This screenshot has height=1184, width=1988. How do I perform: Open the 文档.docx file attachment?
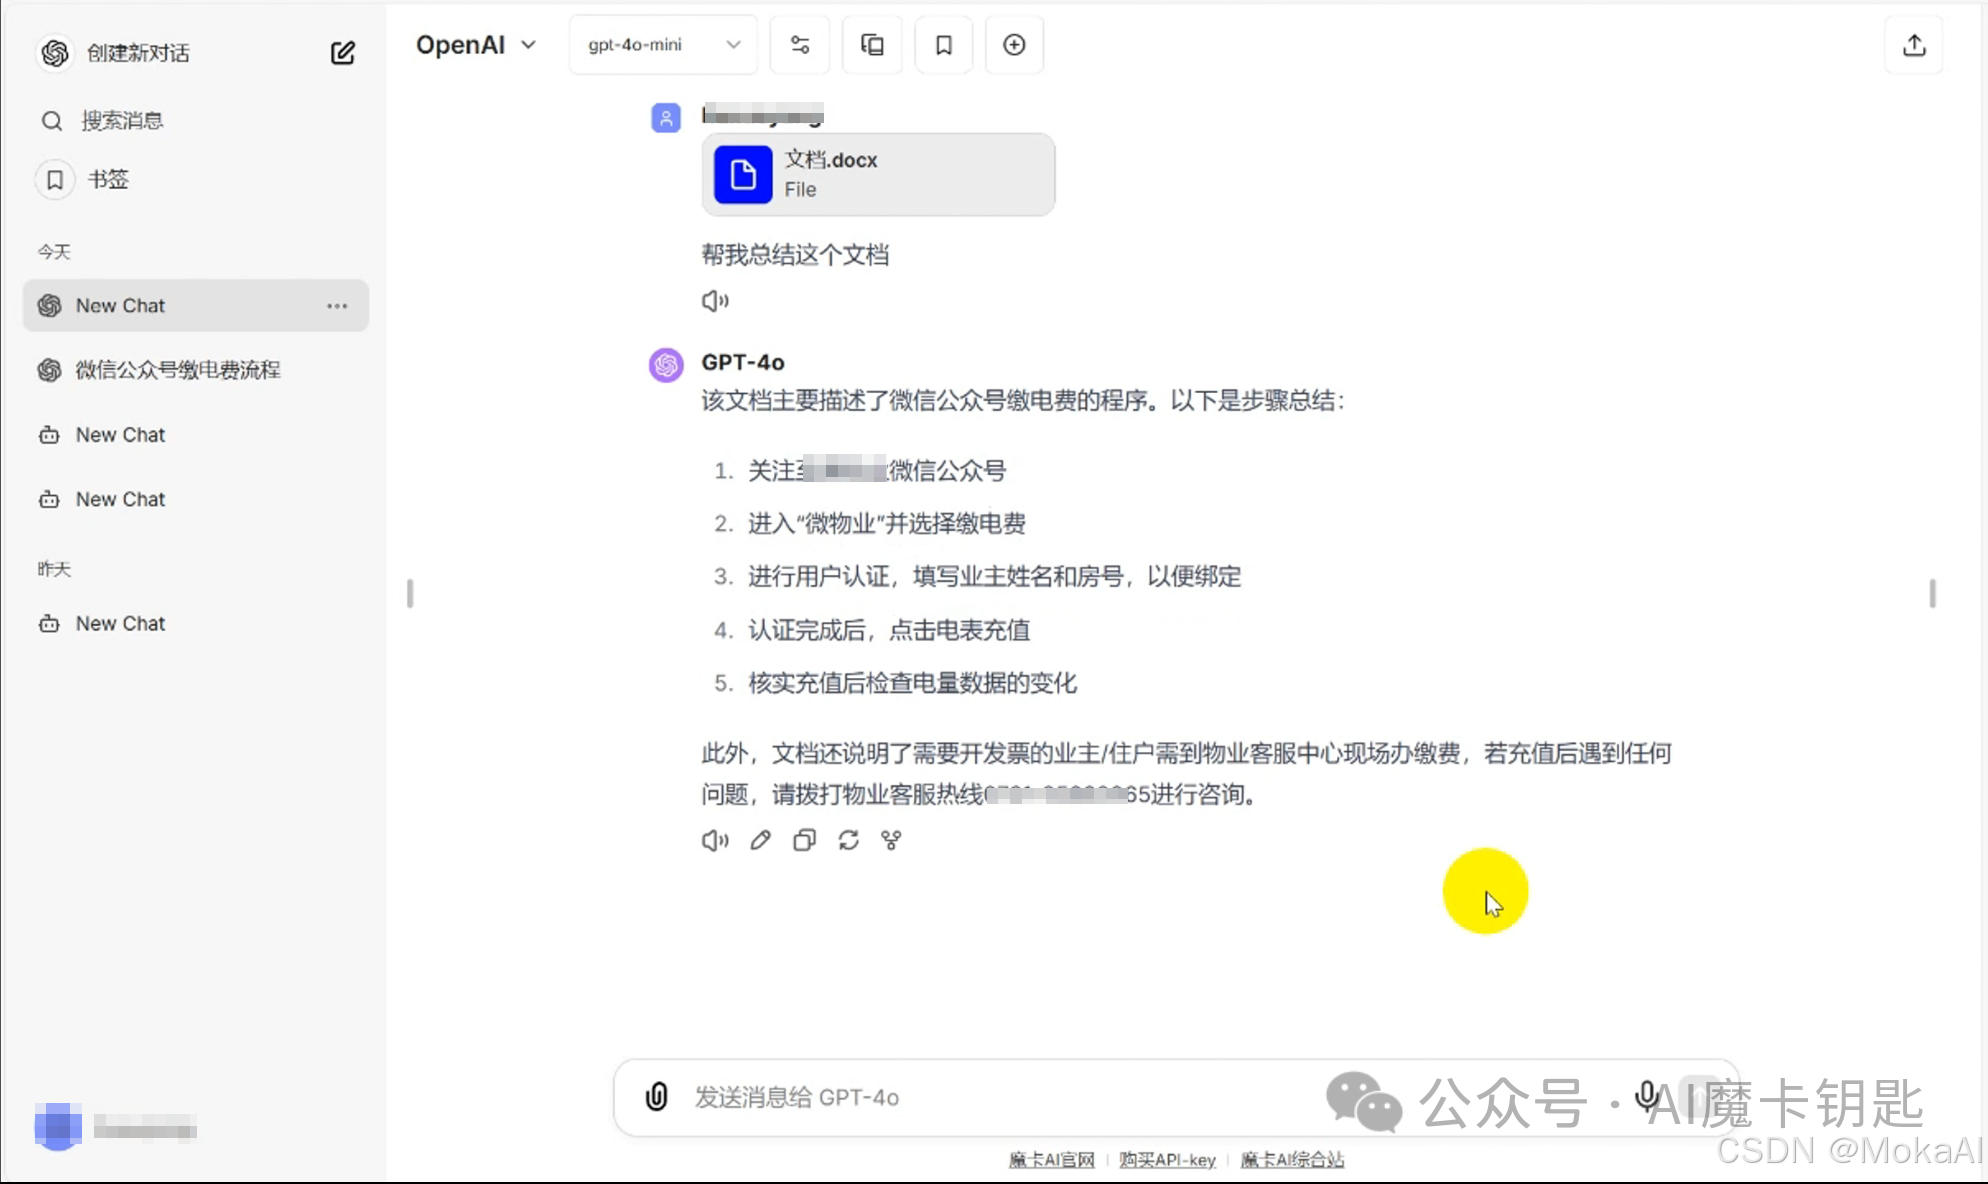click(878, 174)
